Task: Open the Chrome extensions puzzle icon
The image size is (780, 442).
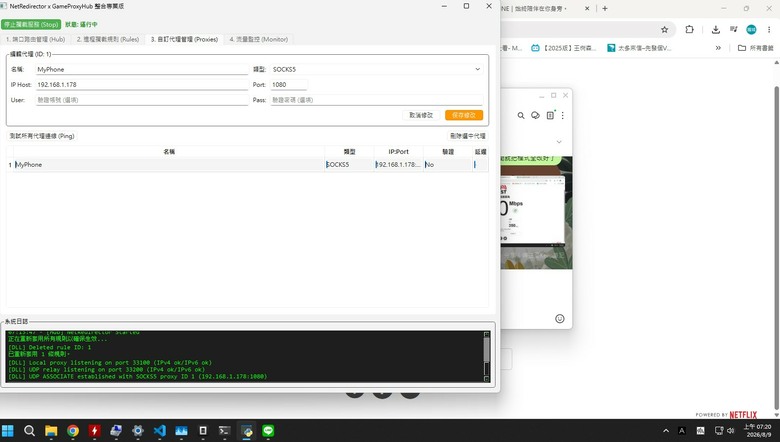Action: pyautogui.click(x=689, y=29)
